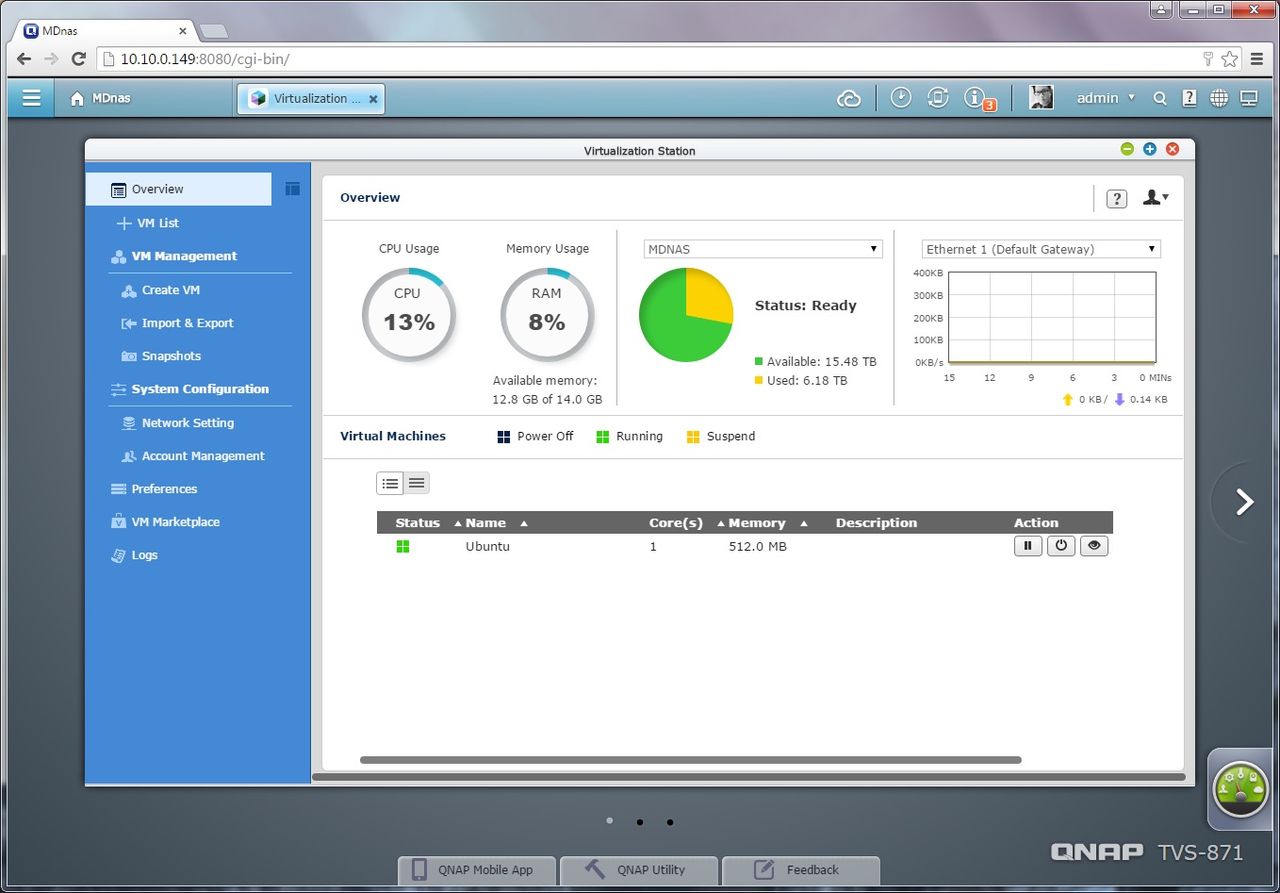Open the language globe icon
This screenshot has height=893, width=1280.
tap(1219, 98)
